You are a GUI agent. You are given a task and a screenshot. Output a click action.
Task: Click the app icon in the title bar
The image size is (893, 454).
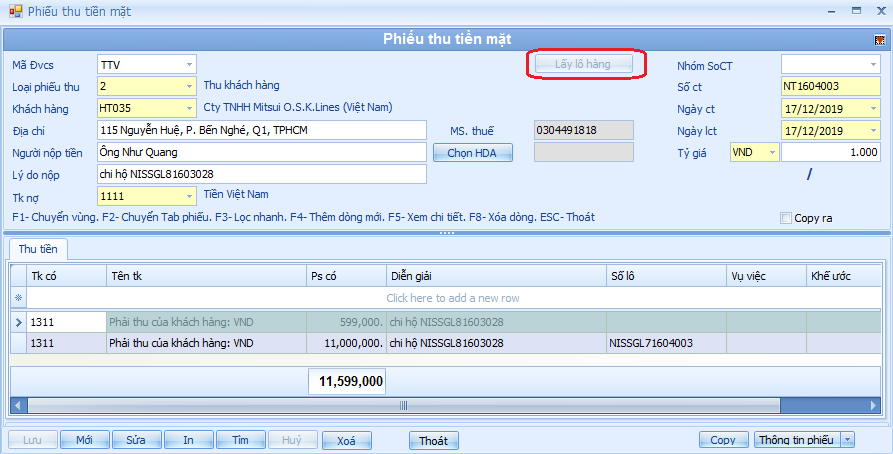click(14, 12)
